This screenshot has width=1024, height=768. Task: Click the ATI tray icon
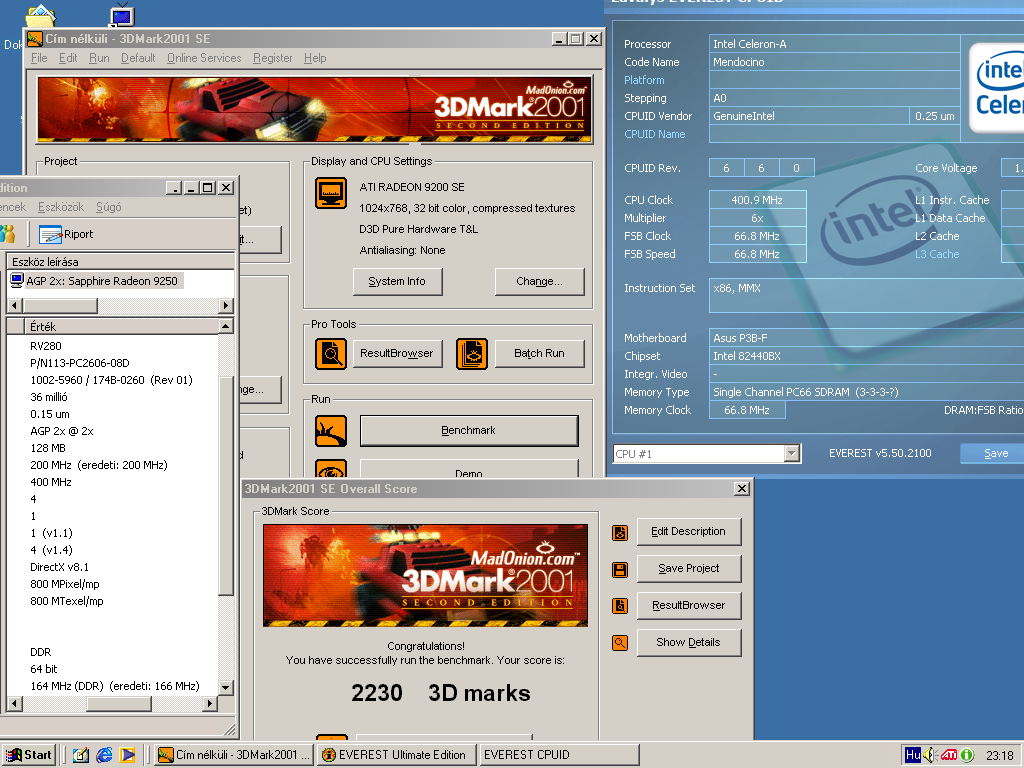[949, 755]
